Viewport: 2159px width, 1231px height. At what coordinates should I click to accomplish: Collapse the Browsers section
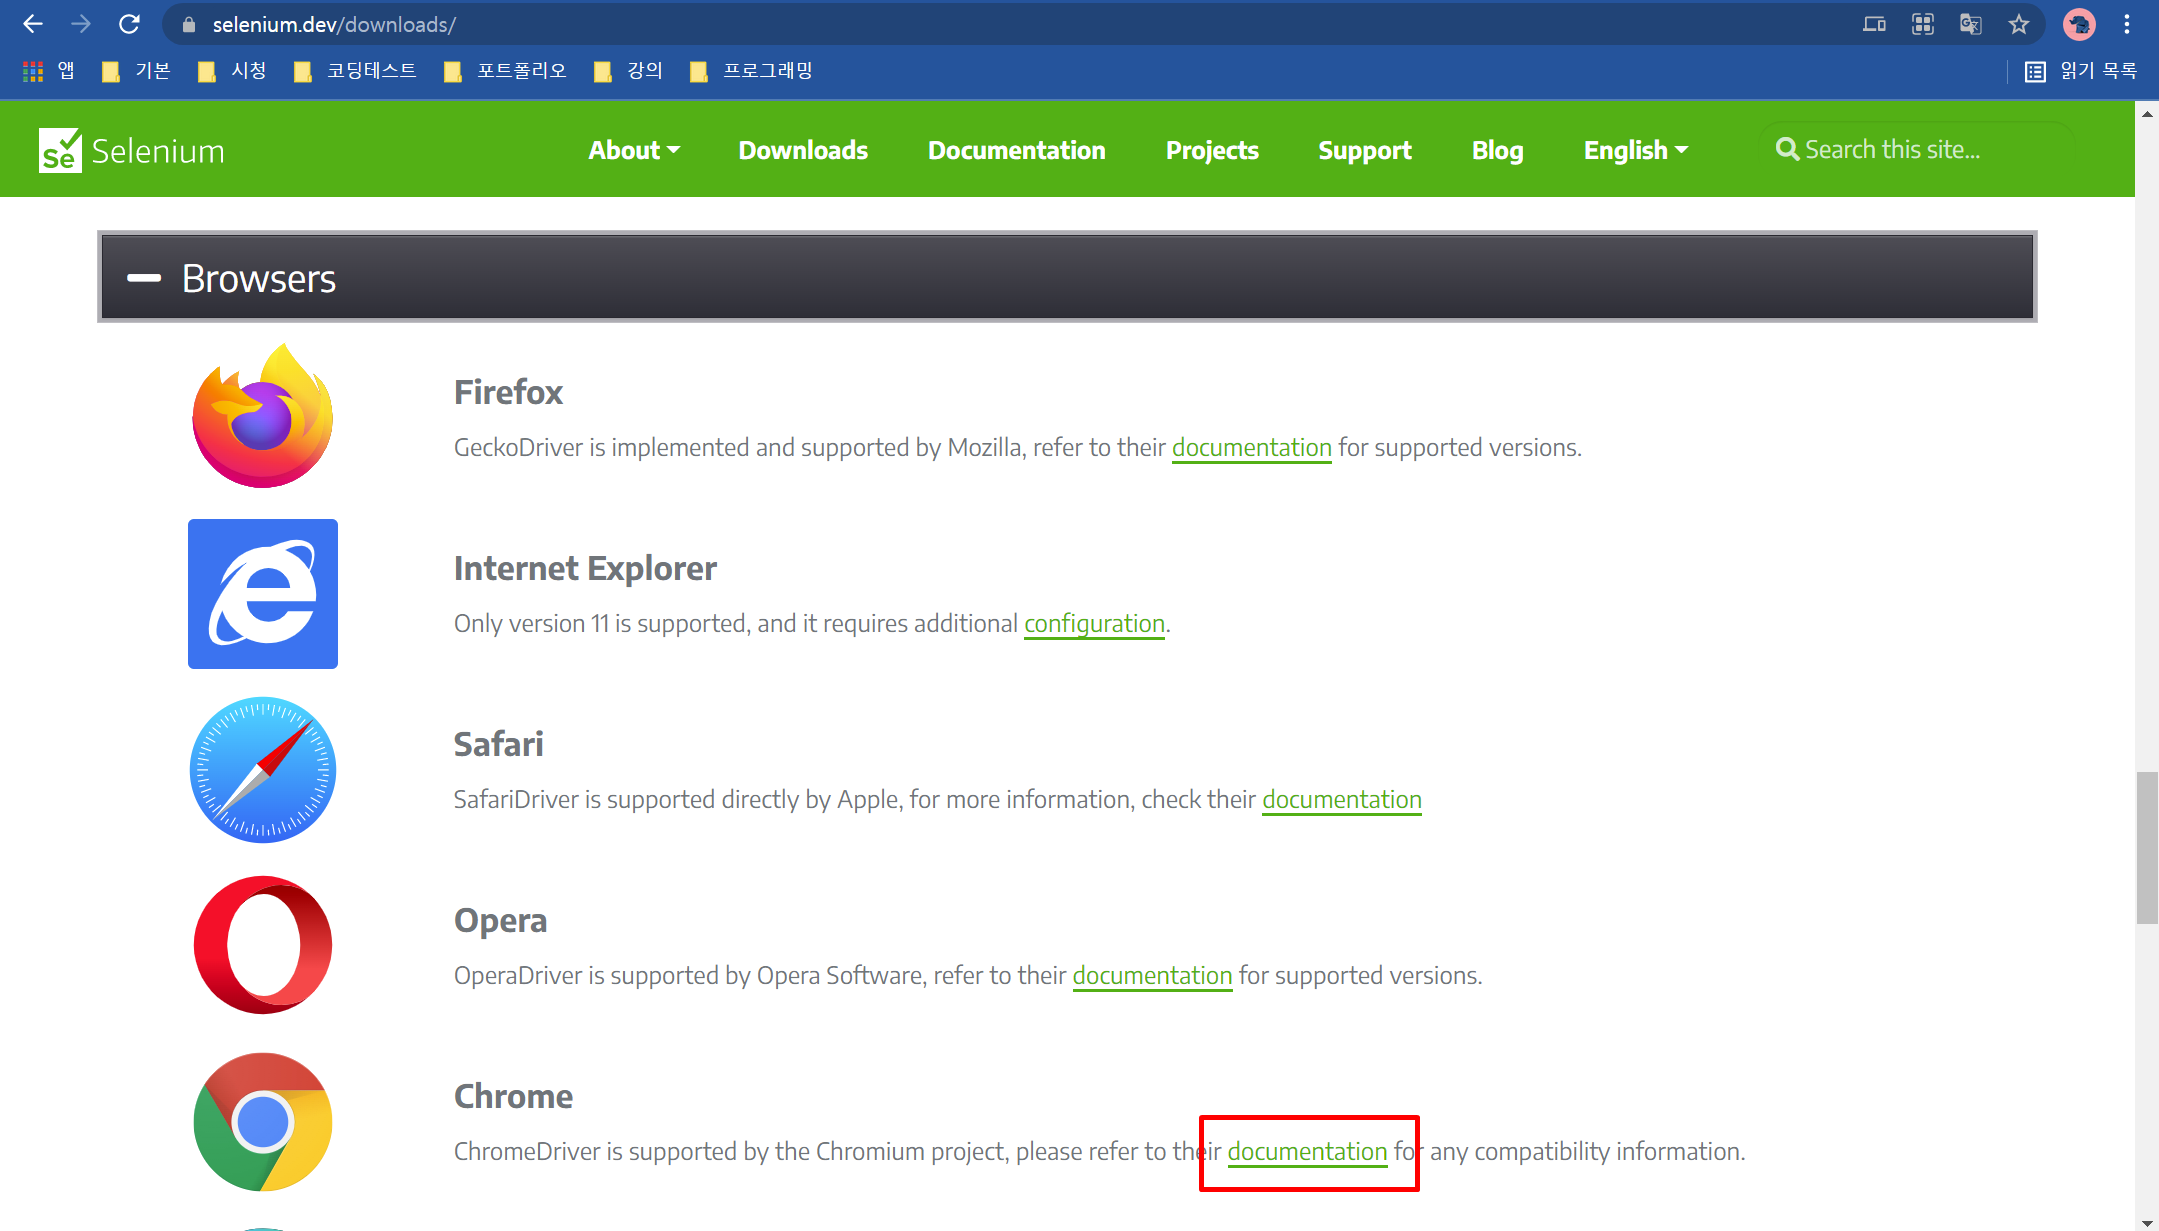point(144,278)
